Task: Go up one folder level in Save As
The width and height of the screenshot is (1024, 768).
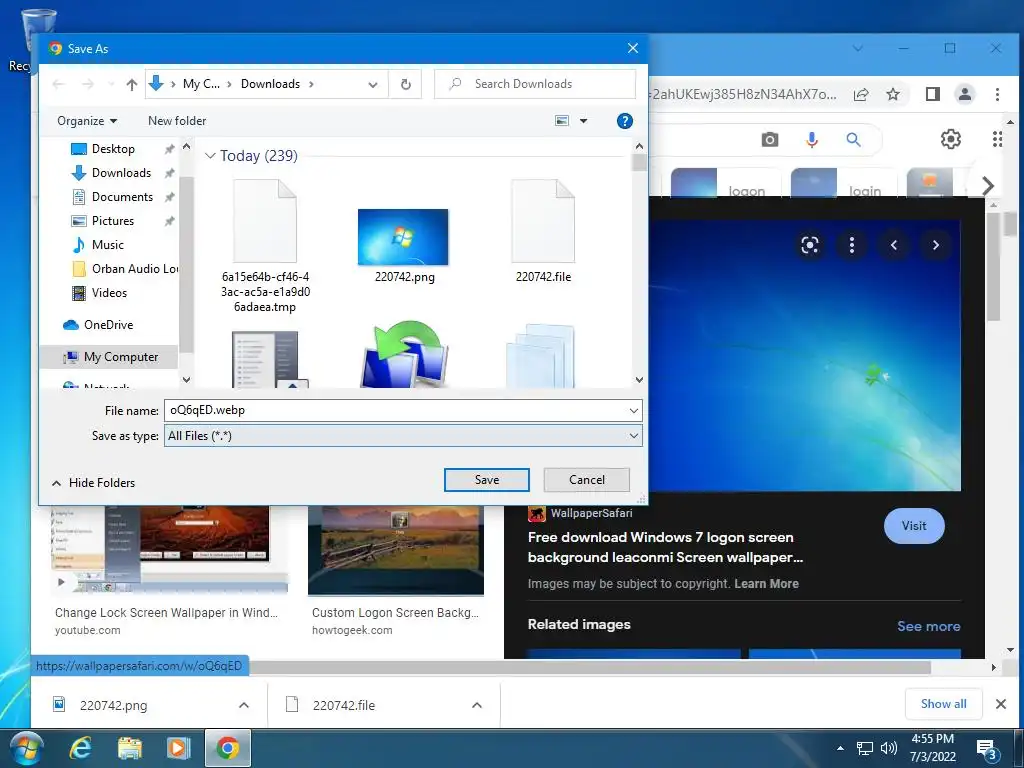Action: [x=132, y=84]
